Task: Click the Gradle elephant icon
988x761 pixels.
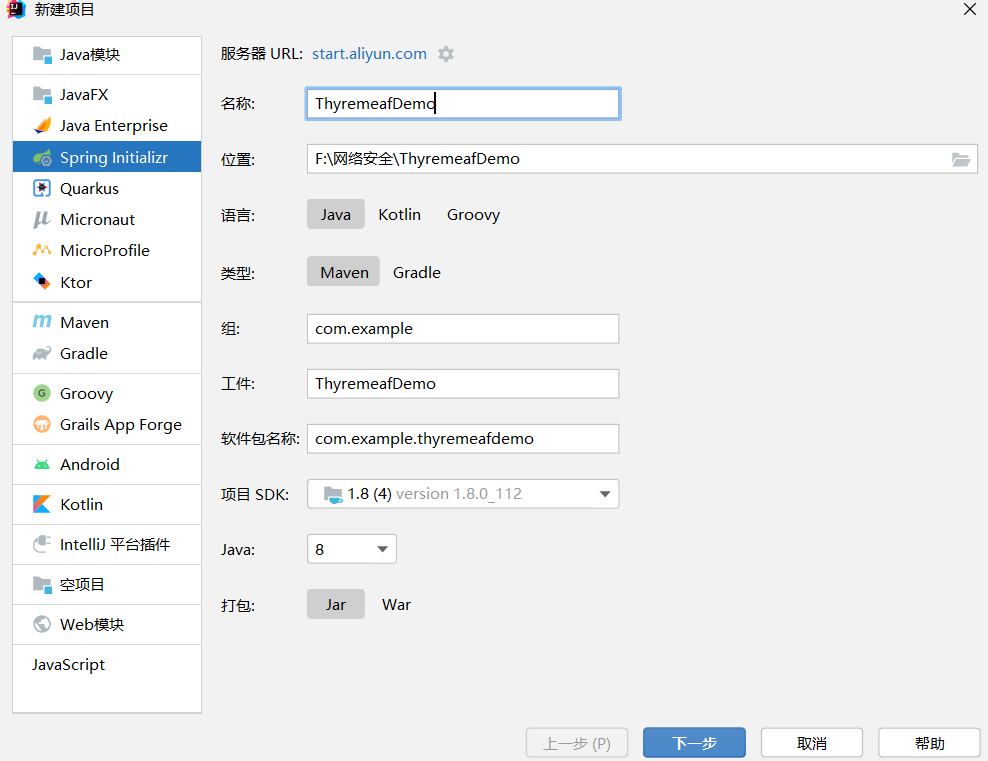Action: 42,353
